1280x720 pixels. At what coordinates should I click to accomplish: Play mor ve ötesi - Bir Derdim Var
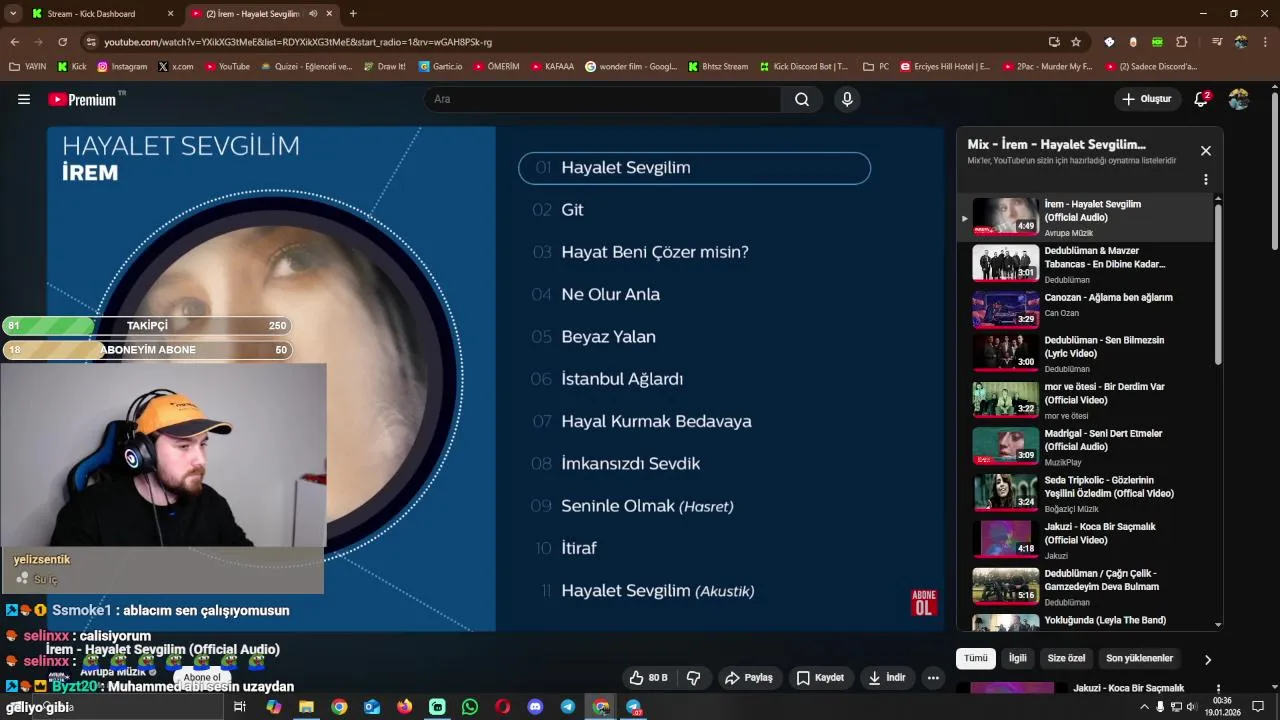coord(1085,400)
